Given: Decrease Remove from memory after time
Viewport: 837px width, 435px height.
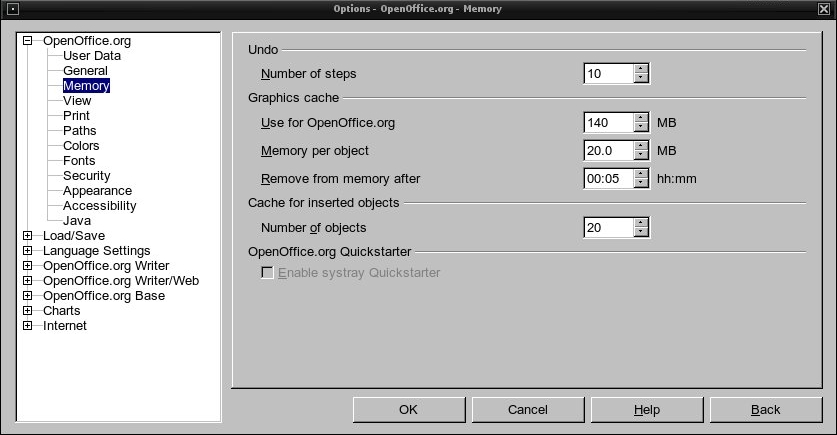Looking at the screenshot, I should point(641,183).
